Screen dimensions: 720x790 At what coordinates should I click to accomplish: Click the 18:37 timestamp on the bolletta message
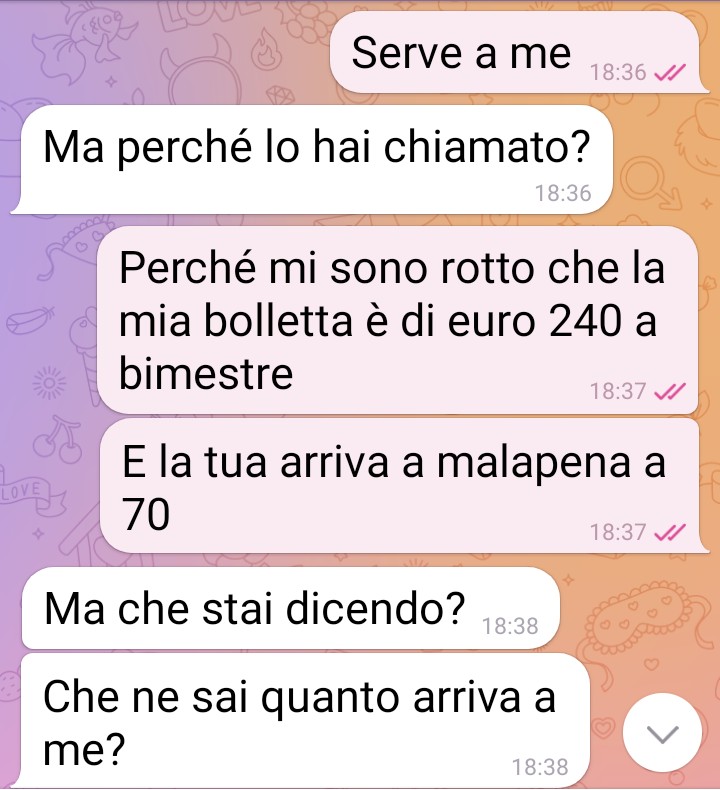coord(618,391)
